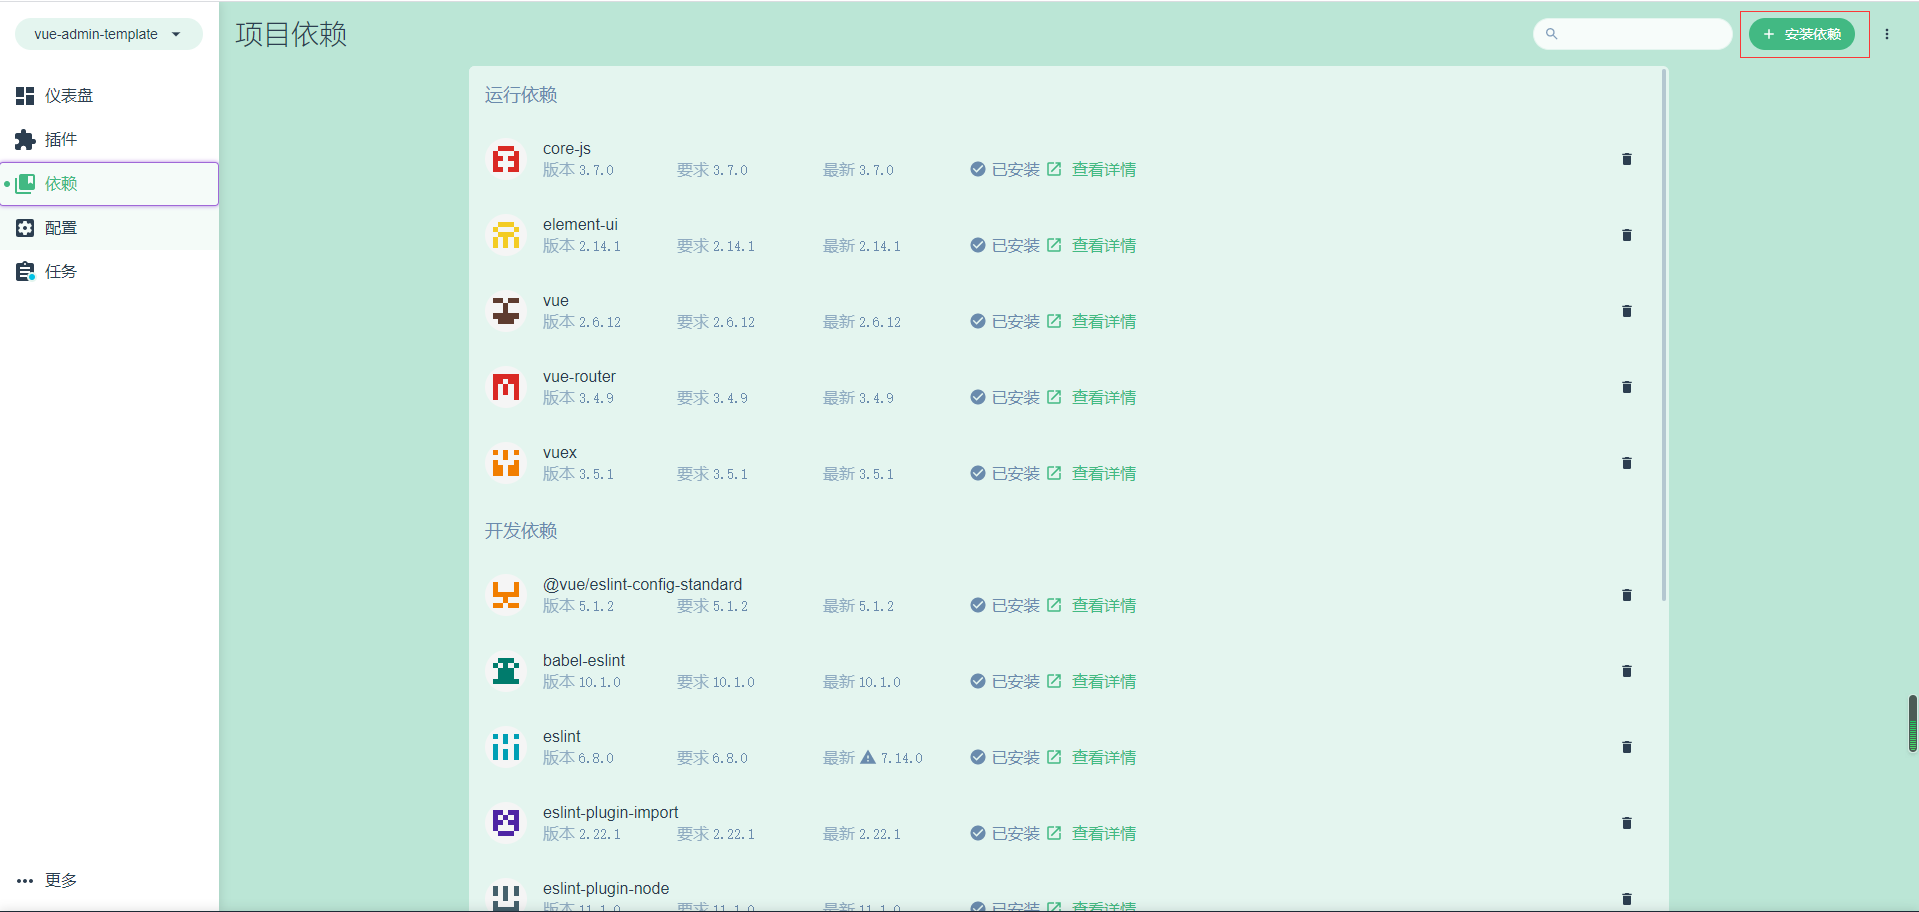Delete the eslint dependency

[1627, 747]
